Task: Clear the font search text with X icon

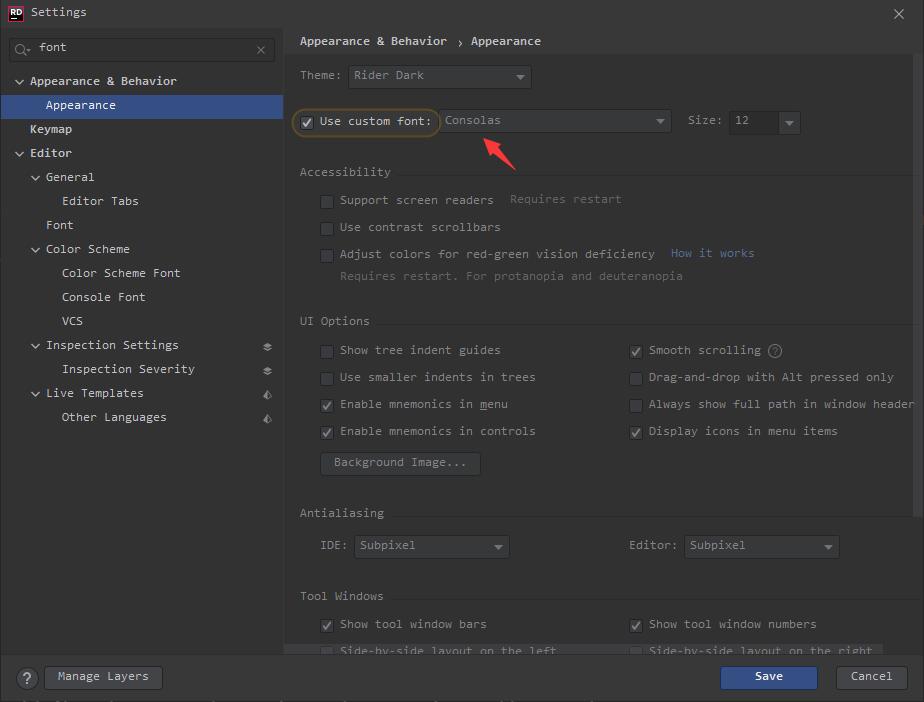Action: 261,49
